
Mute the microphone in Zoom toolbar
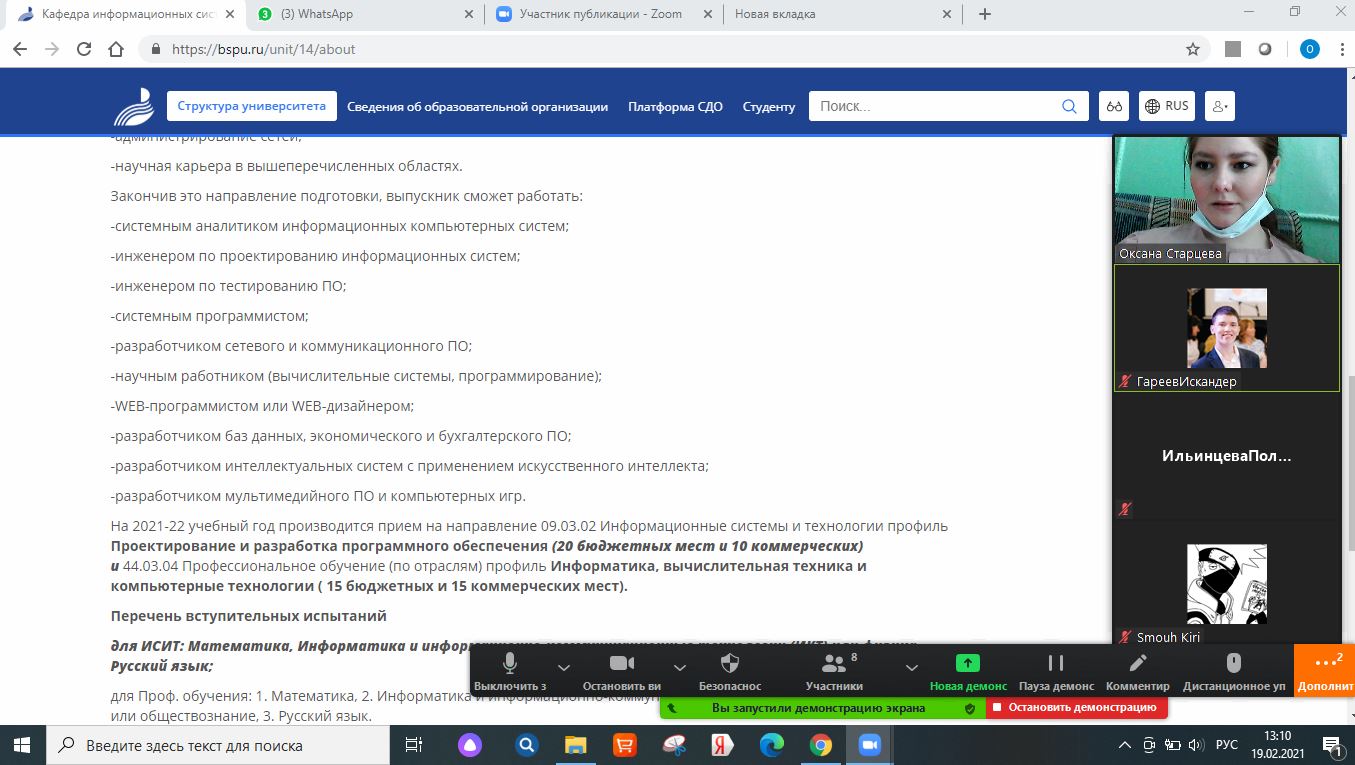coord(510,664)
